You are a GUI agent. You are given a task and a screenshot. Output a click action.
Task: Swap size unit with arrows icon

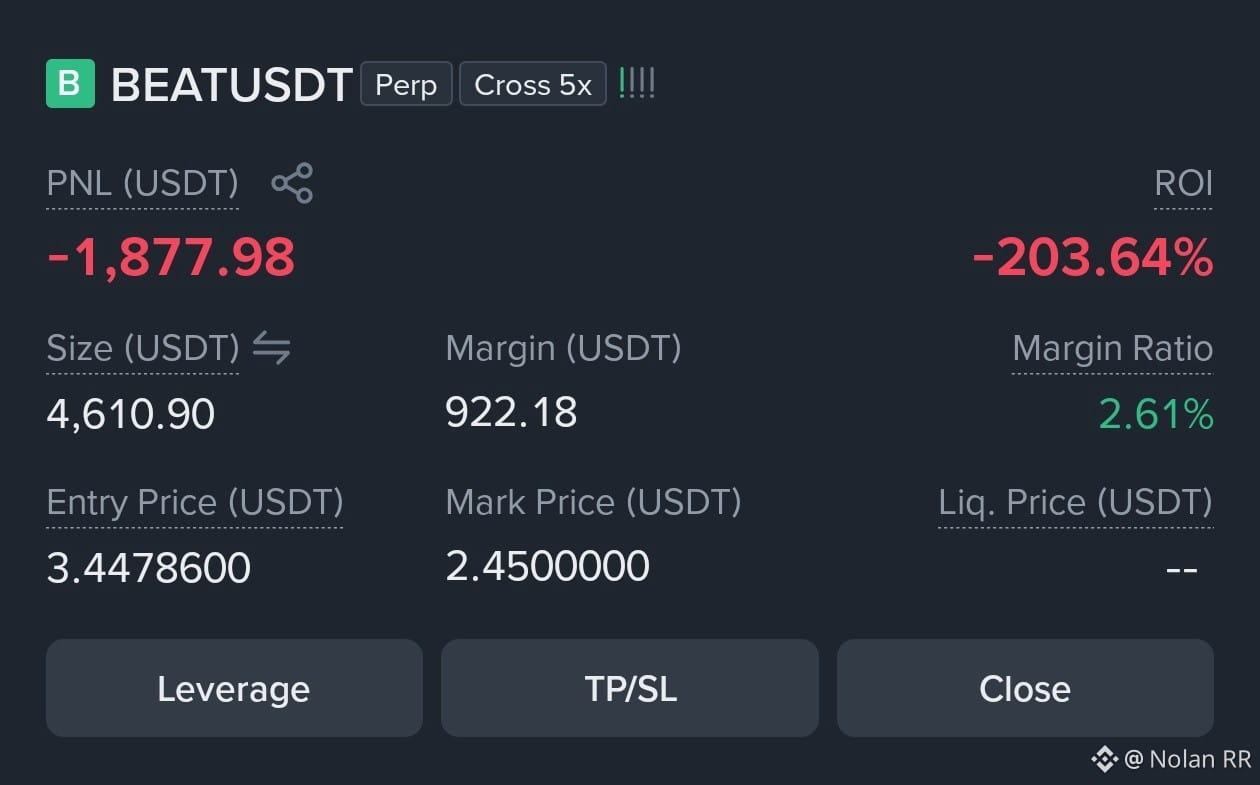point(271,348)
